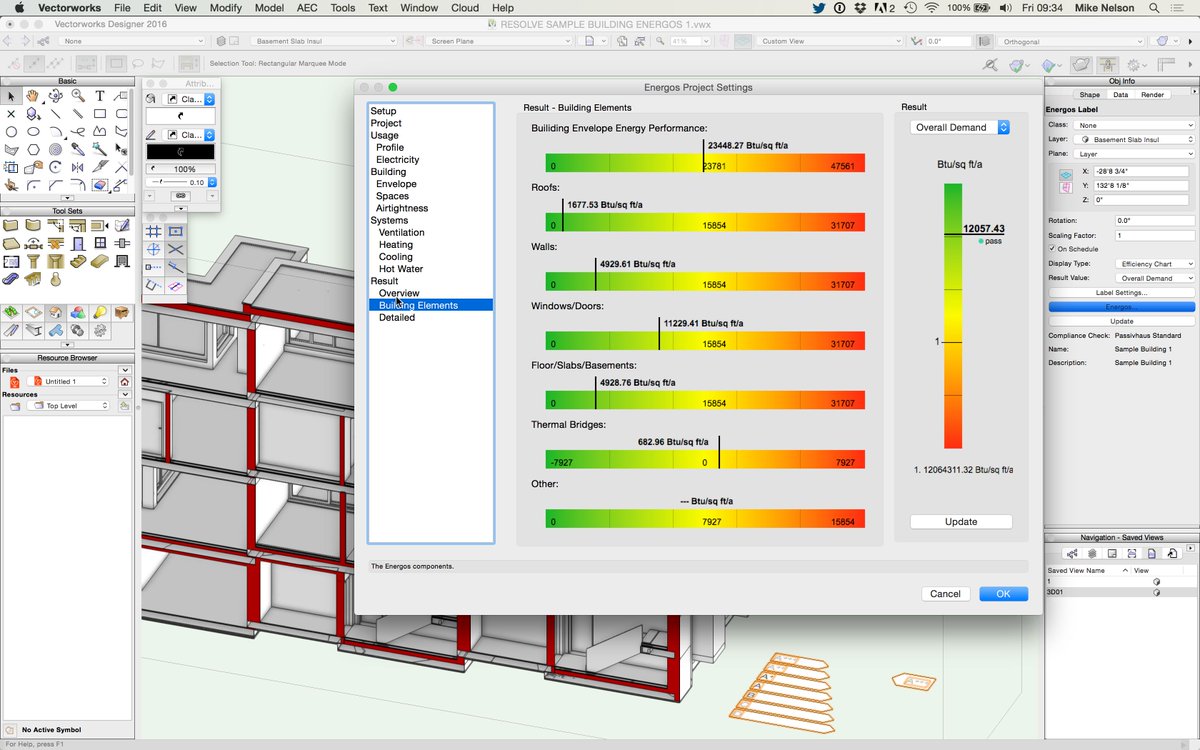Switch to the Render tab in Obj Info
The image size is (1200, 750).
pos(1153,92)
